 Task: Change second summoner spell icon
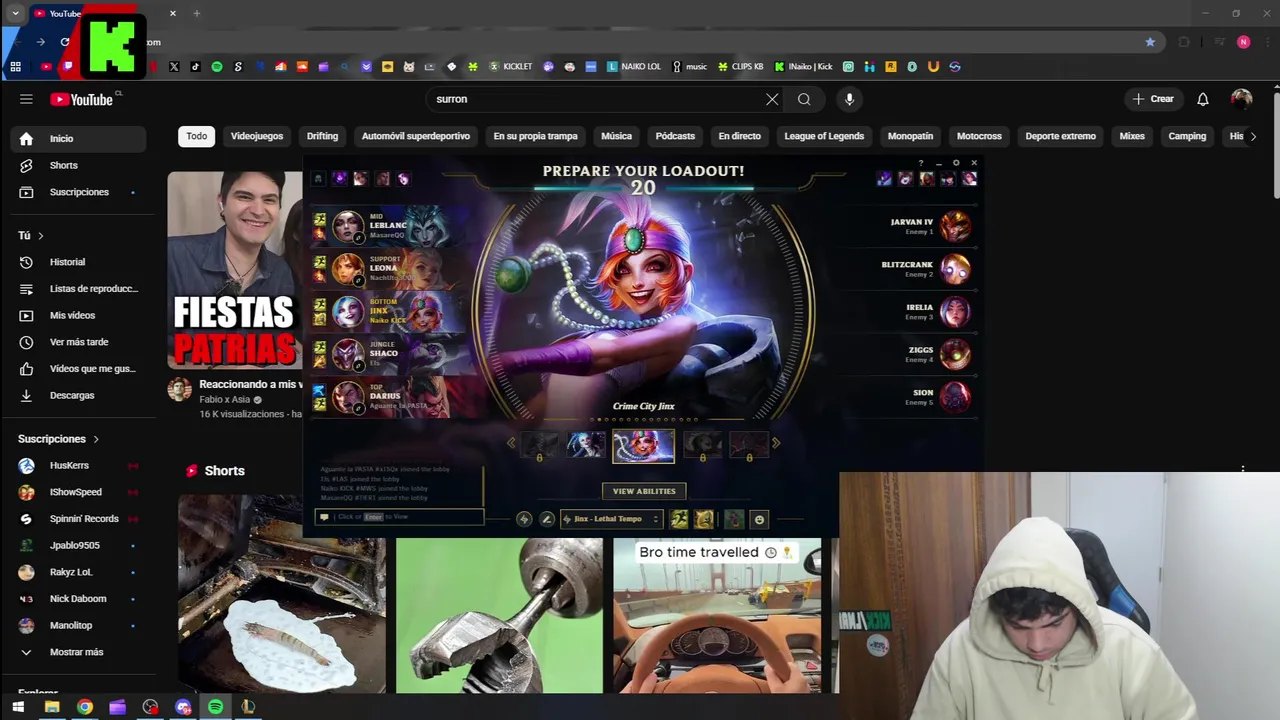(x=704, y=519)
